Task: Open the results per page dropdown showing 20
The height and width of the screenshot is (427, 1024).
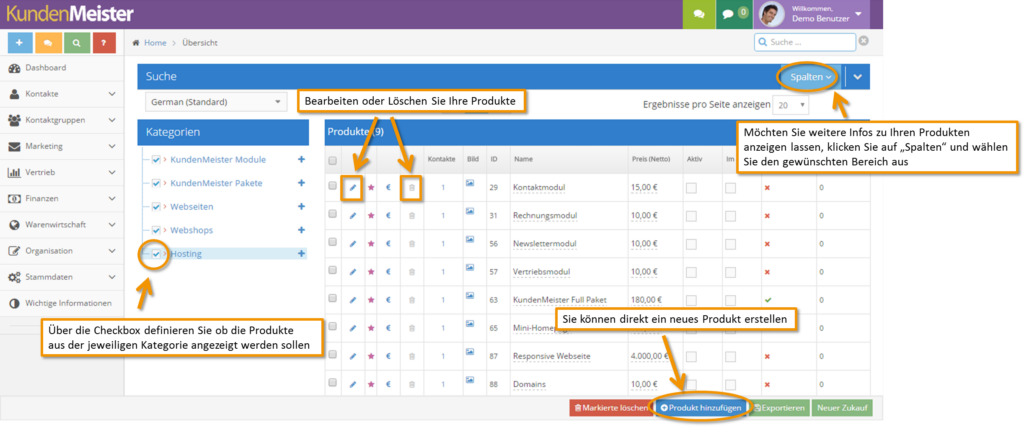Action: pyautogui.click(x=791, y=104)
